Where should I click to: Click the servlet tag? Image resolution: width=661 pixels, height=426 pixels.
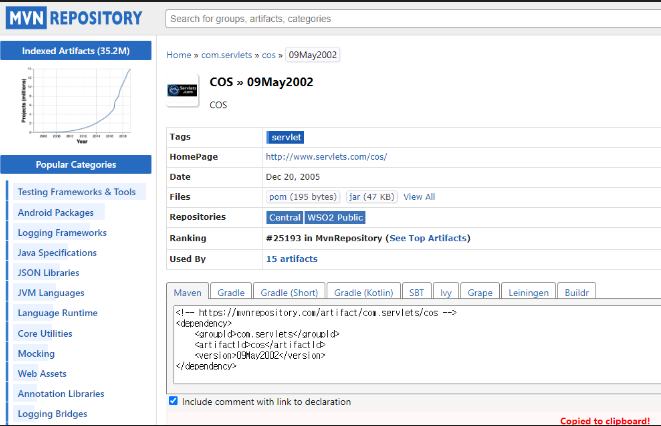click(285, 137)
